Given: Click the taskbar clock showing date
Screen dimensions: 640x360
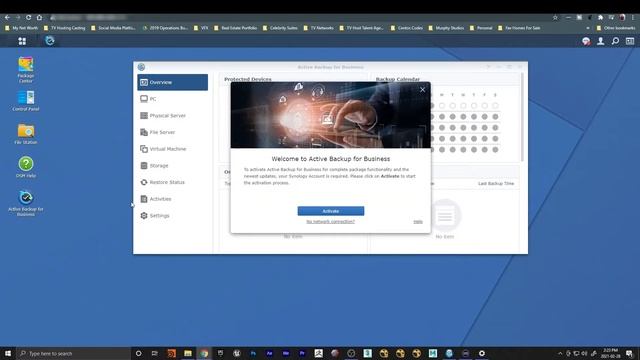Looking at the screenshot, I should [x=611, y=353].
